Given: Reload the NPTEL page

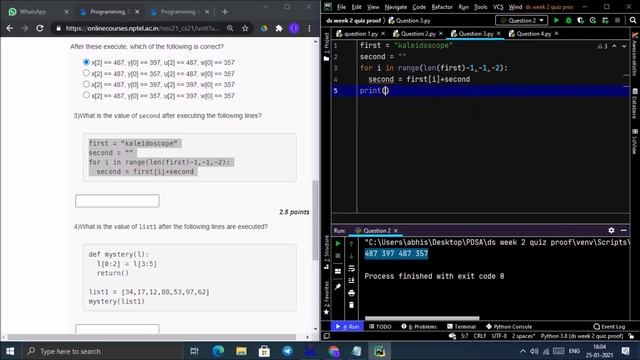Looking at the screenshot, I should (x=40, y=28).
